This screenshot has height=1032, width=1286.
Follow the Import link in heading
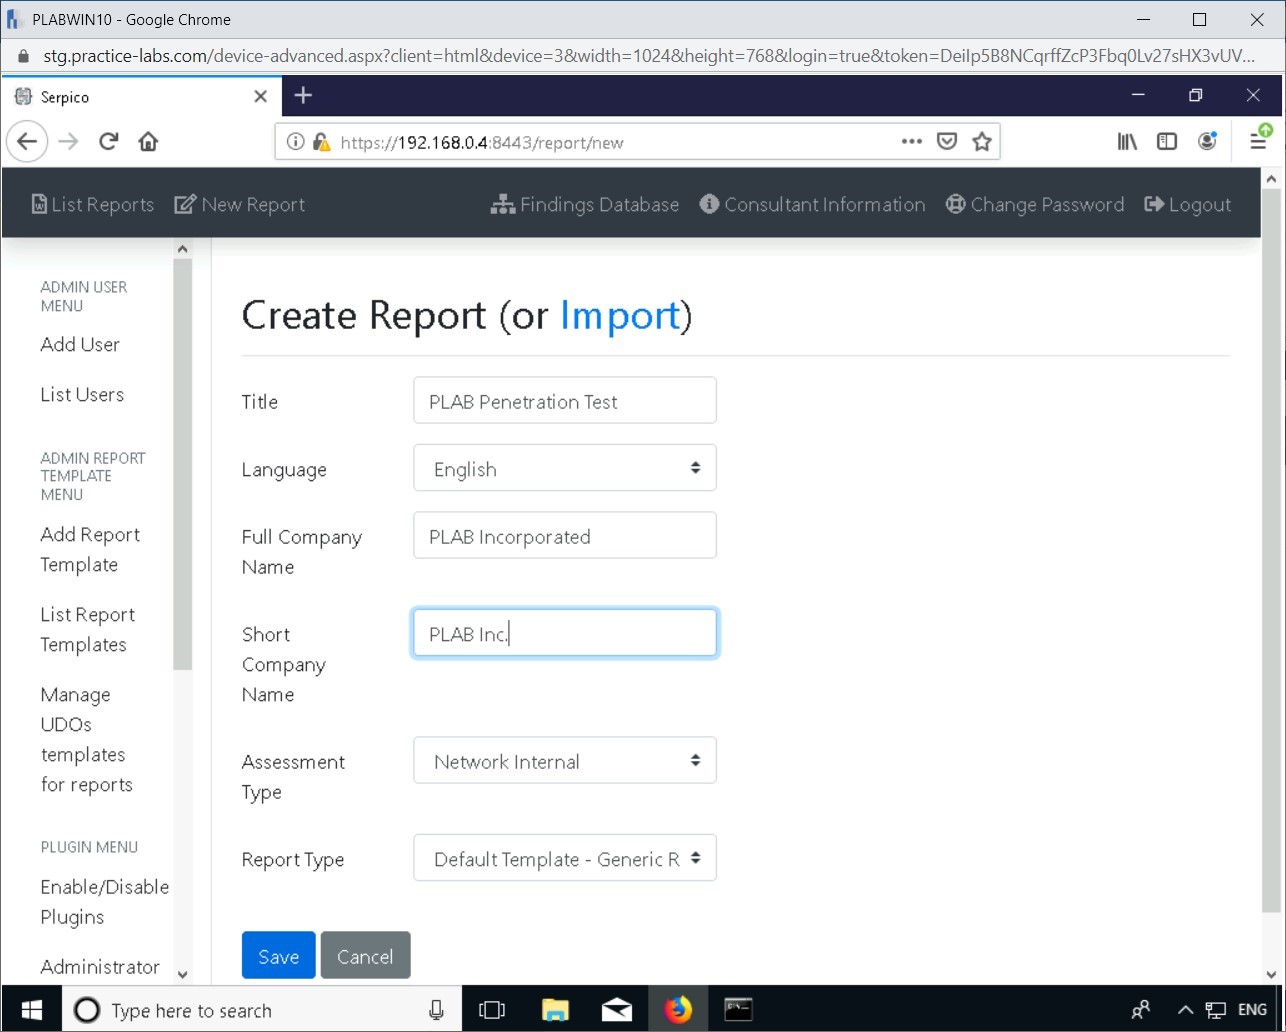click(619, 315)
